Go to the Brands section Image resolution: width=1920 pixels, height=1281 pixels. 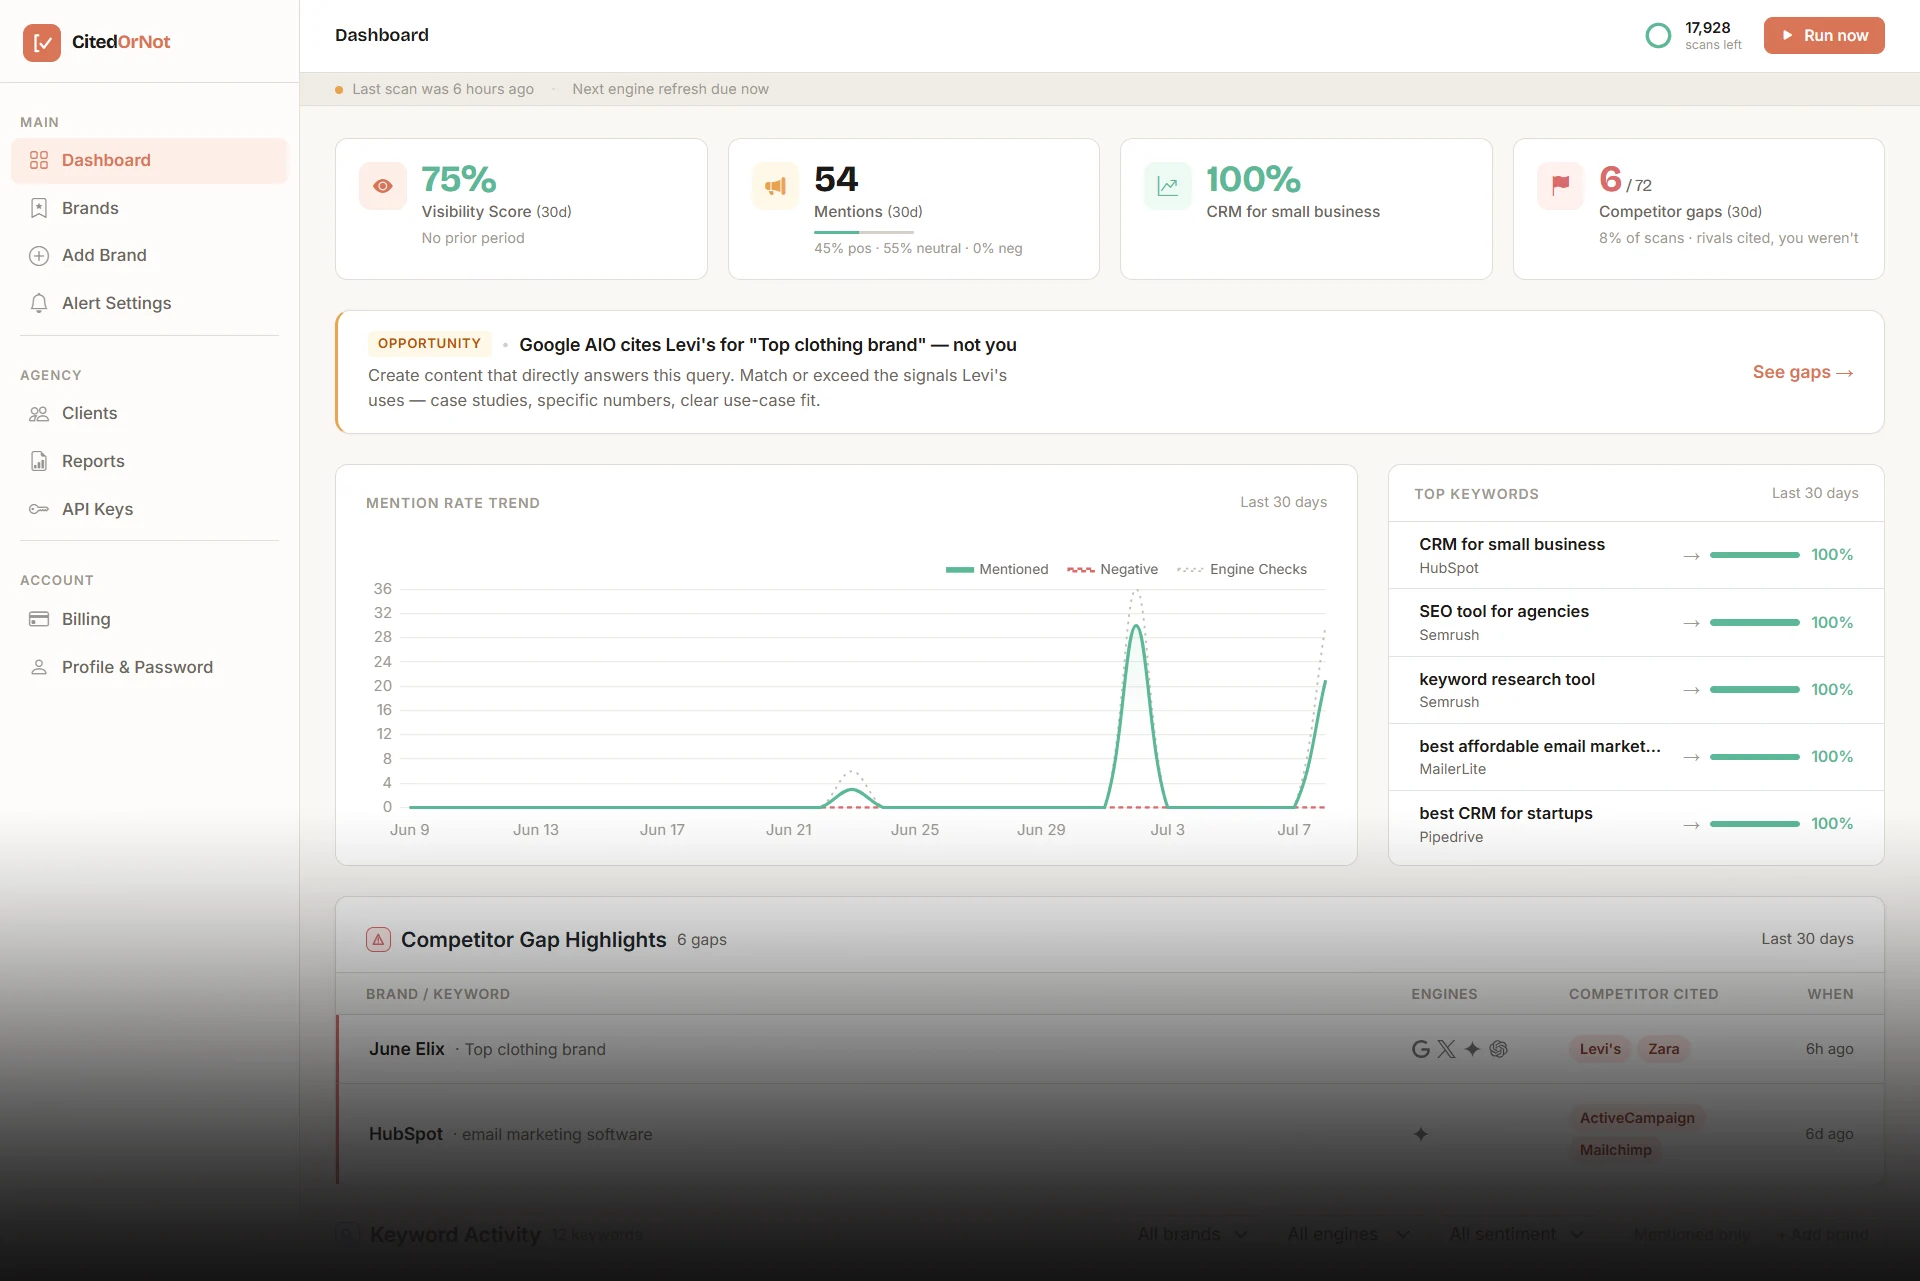click(149, 208)
